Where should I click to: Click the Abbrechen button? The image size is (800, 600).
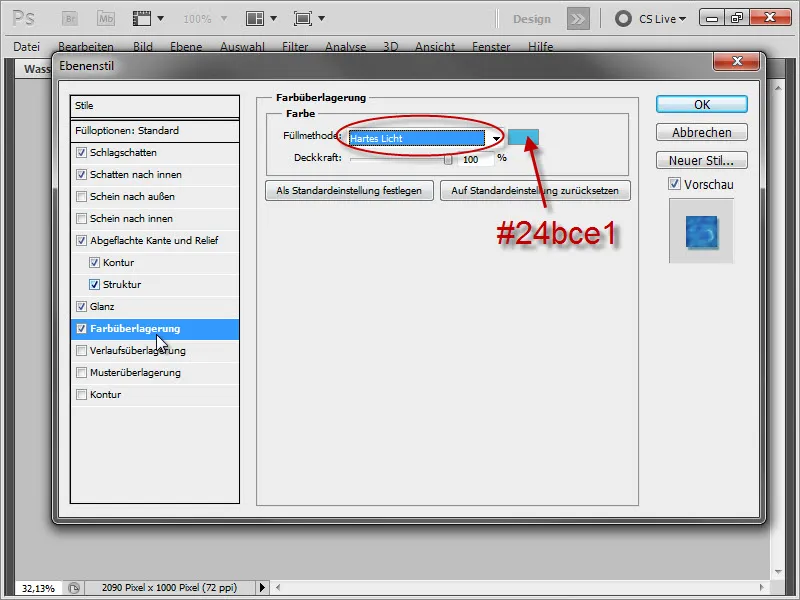702,132
